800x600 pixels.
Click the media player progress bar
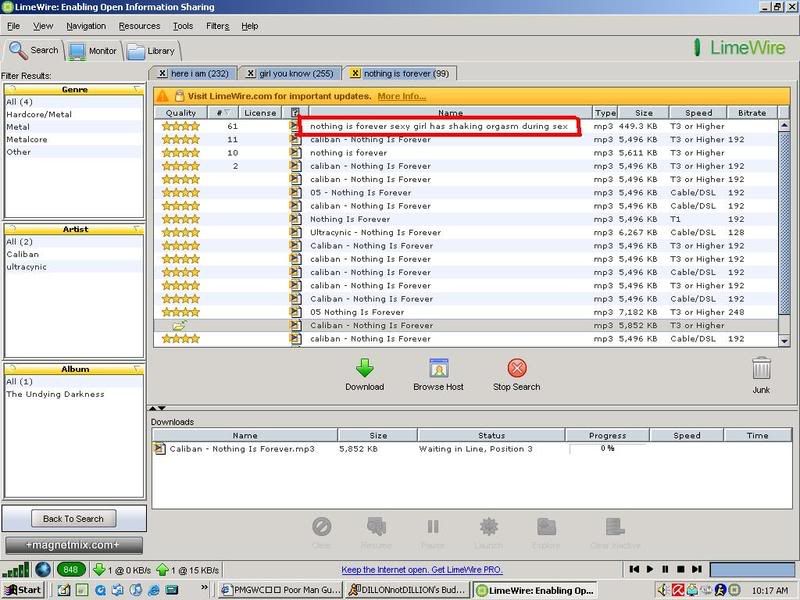(x=752, y=569)
